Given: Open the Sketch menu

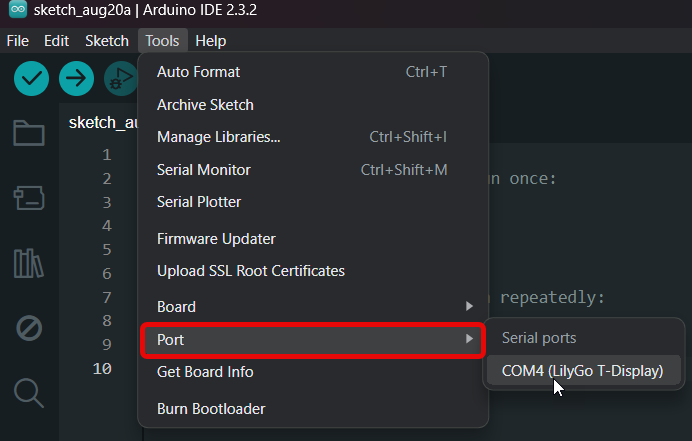Looking at the screenshot, I should 107,41.
